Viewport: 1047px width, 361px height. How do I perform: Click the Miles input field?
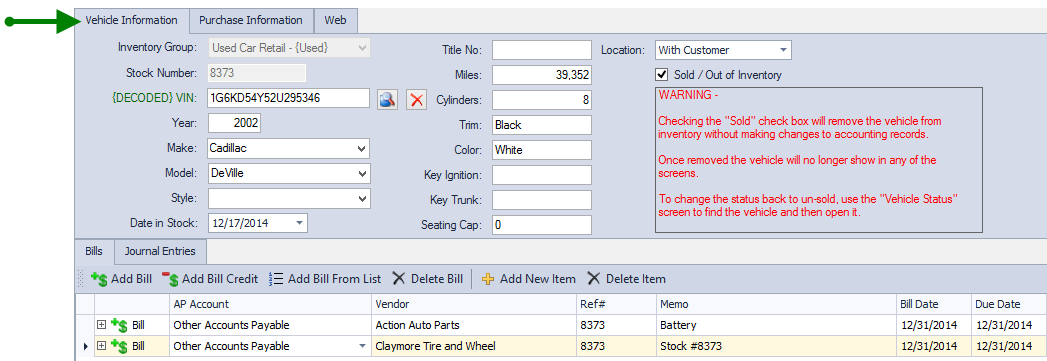click(x=542, y=75)
